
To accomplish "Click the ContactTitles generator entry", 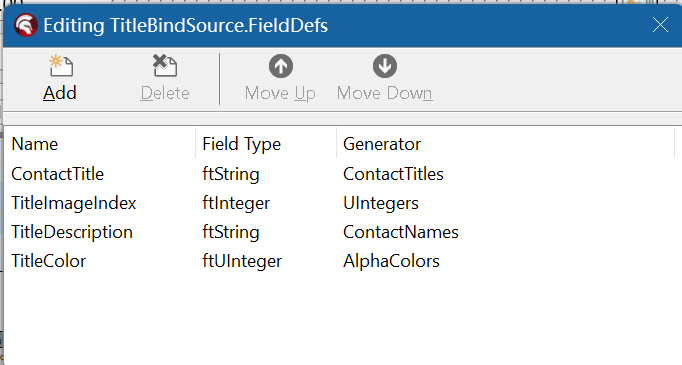I will [393, 174].
